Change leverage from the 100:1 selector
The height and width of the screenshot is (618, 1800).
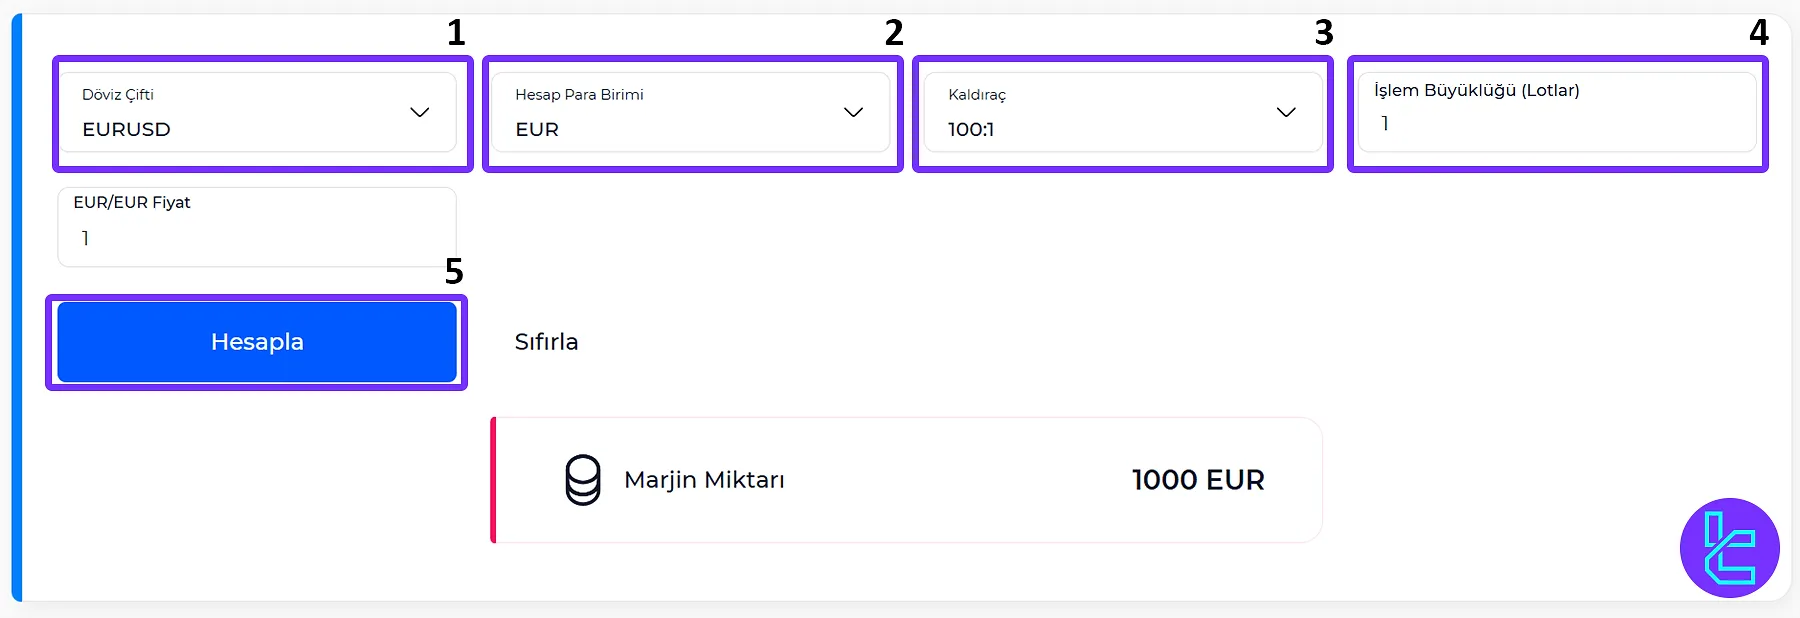point(970,129)
